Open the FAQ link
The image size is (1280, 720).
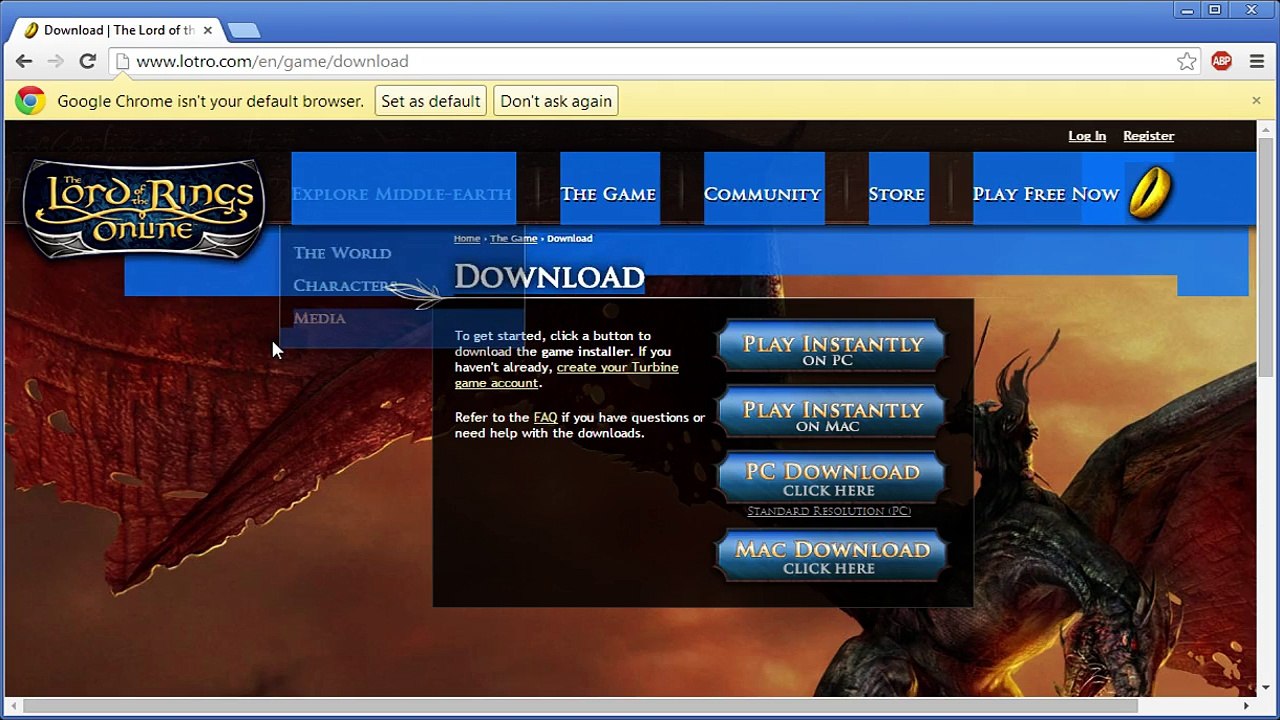(545, 417)
